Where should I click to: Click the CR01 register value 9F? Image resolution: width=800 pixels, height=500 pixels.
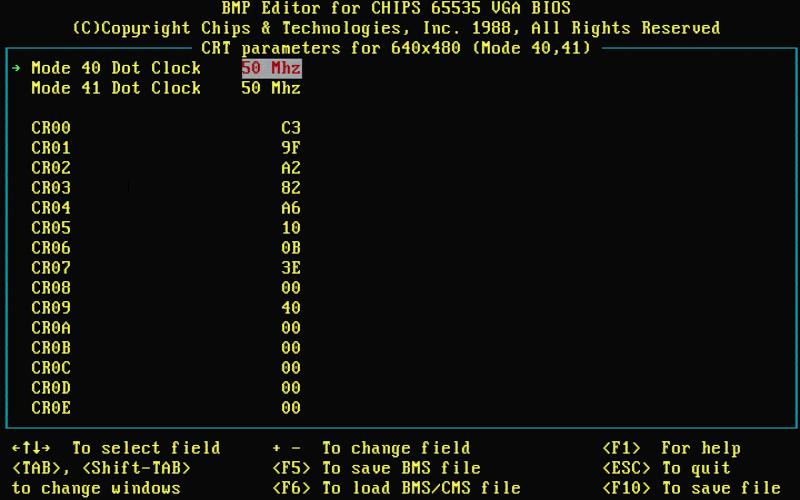pyautogui.click(x=291, y=148)
